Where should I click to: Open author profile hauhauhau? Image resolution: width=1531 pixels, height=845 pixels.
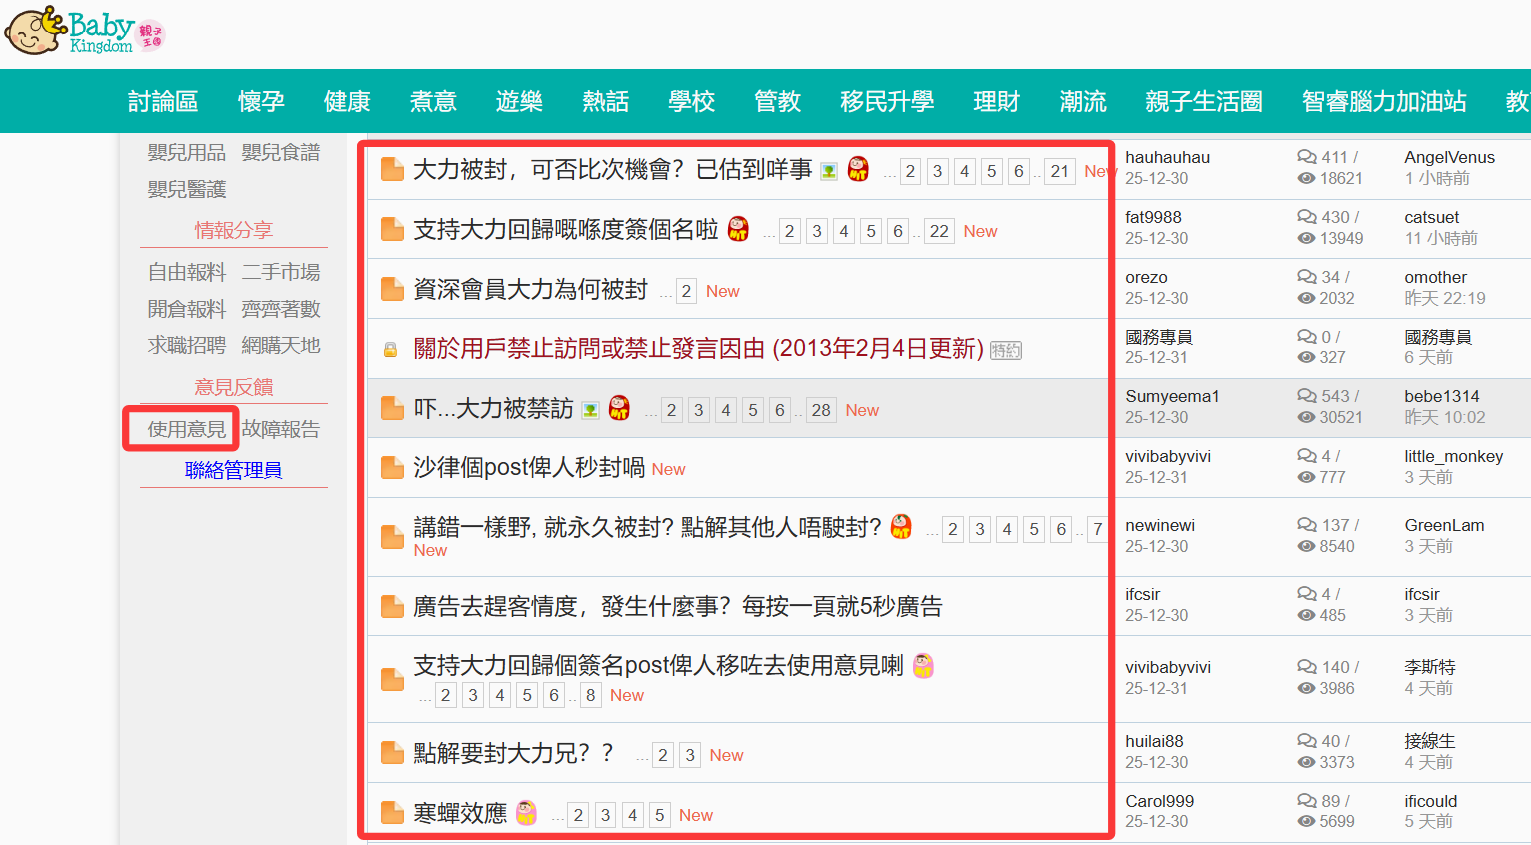(x=1167, y=157)
